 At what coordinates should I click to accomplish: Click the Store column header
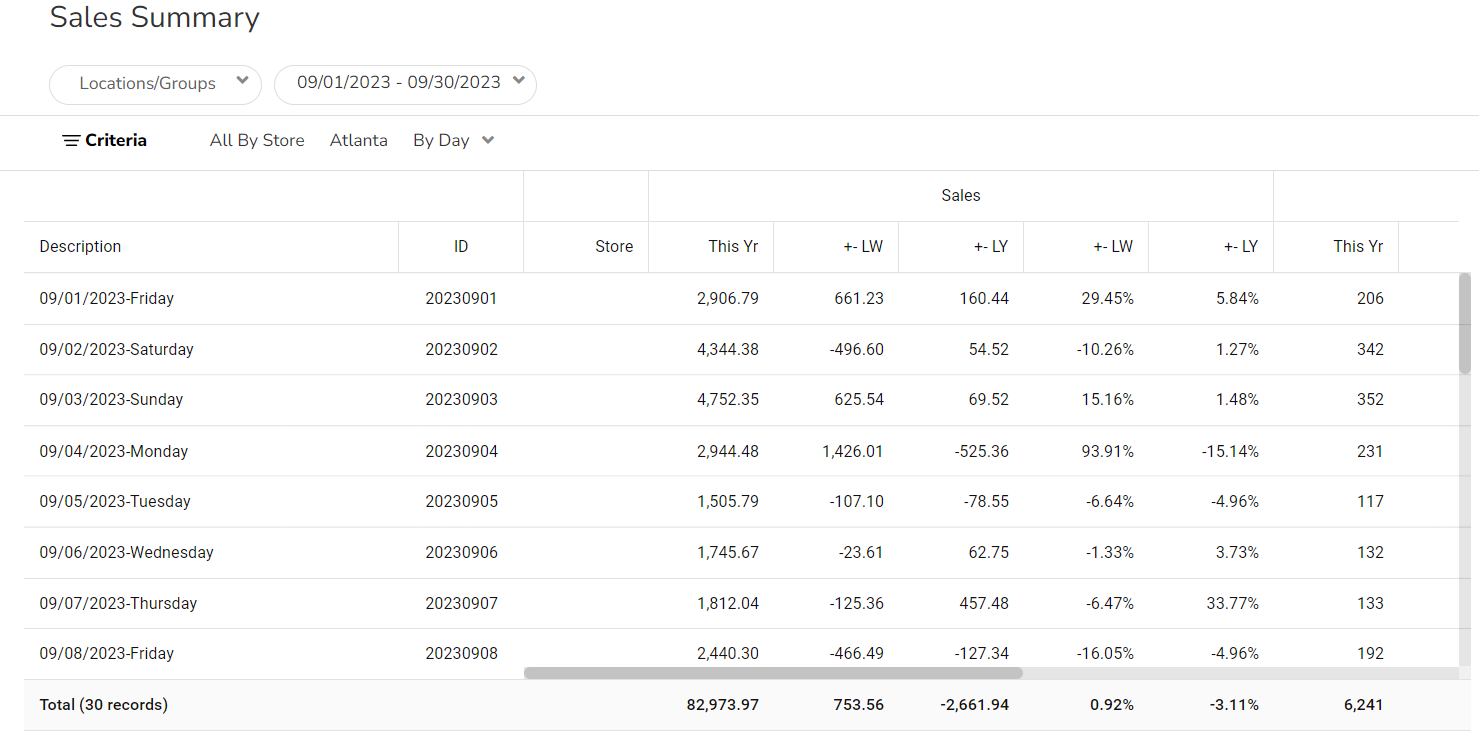click(x=613, y=247)
